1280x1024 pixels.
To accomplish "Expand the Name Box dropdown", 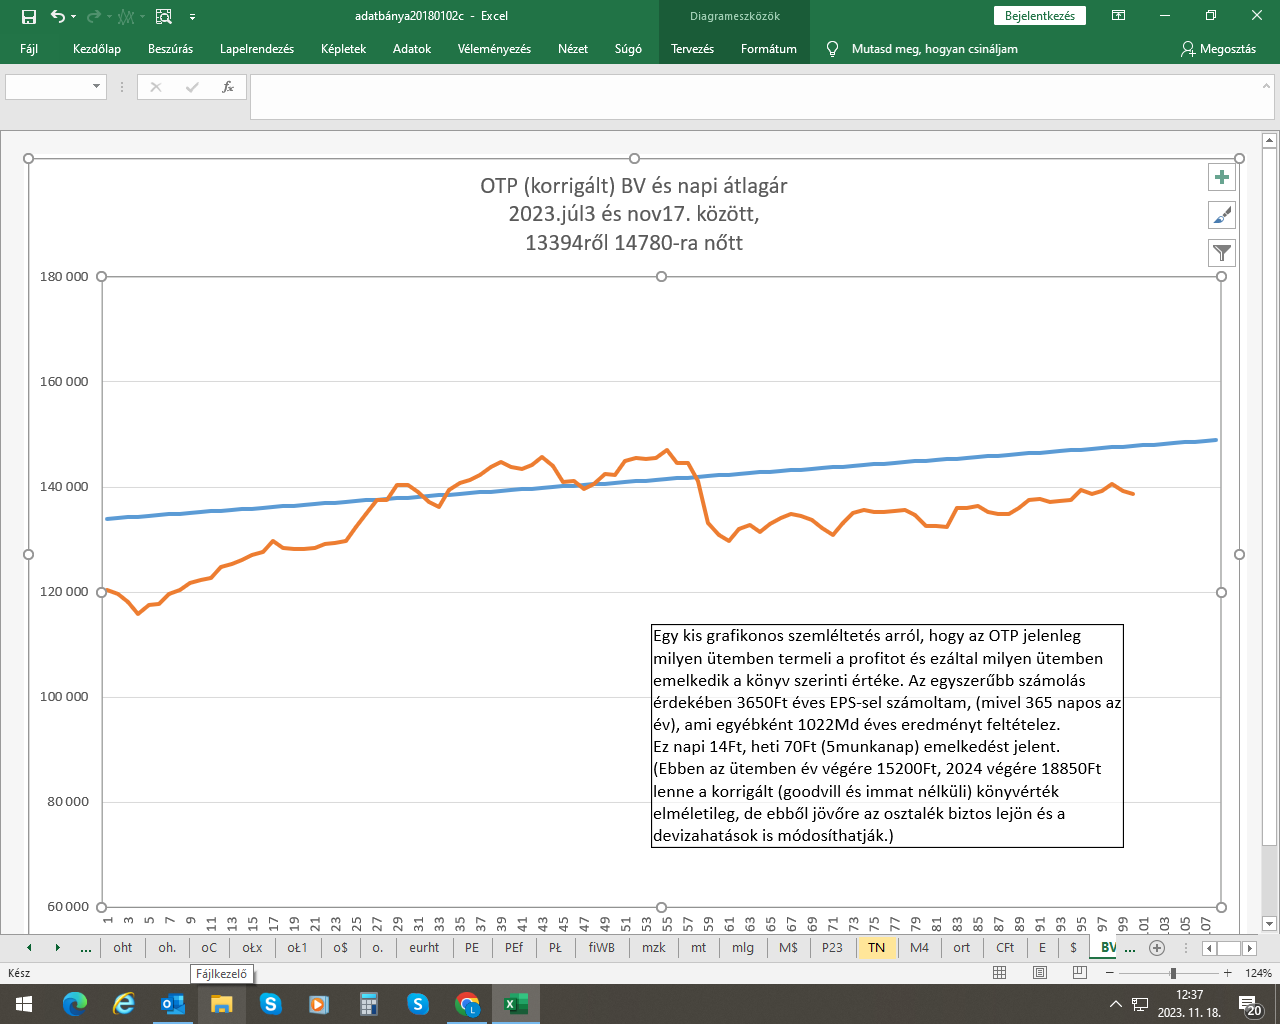I will 97,87.
